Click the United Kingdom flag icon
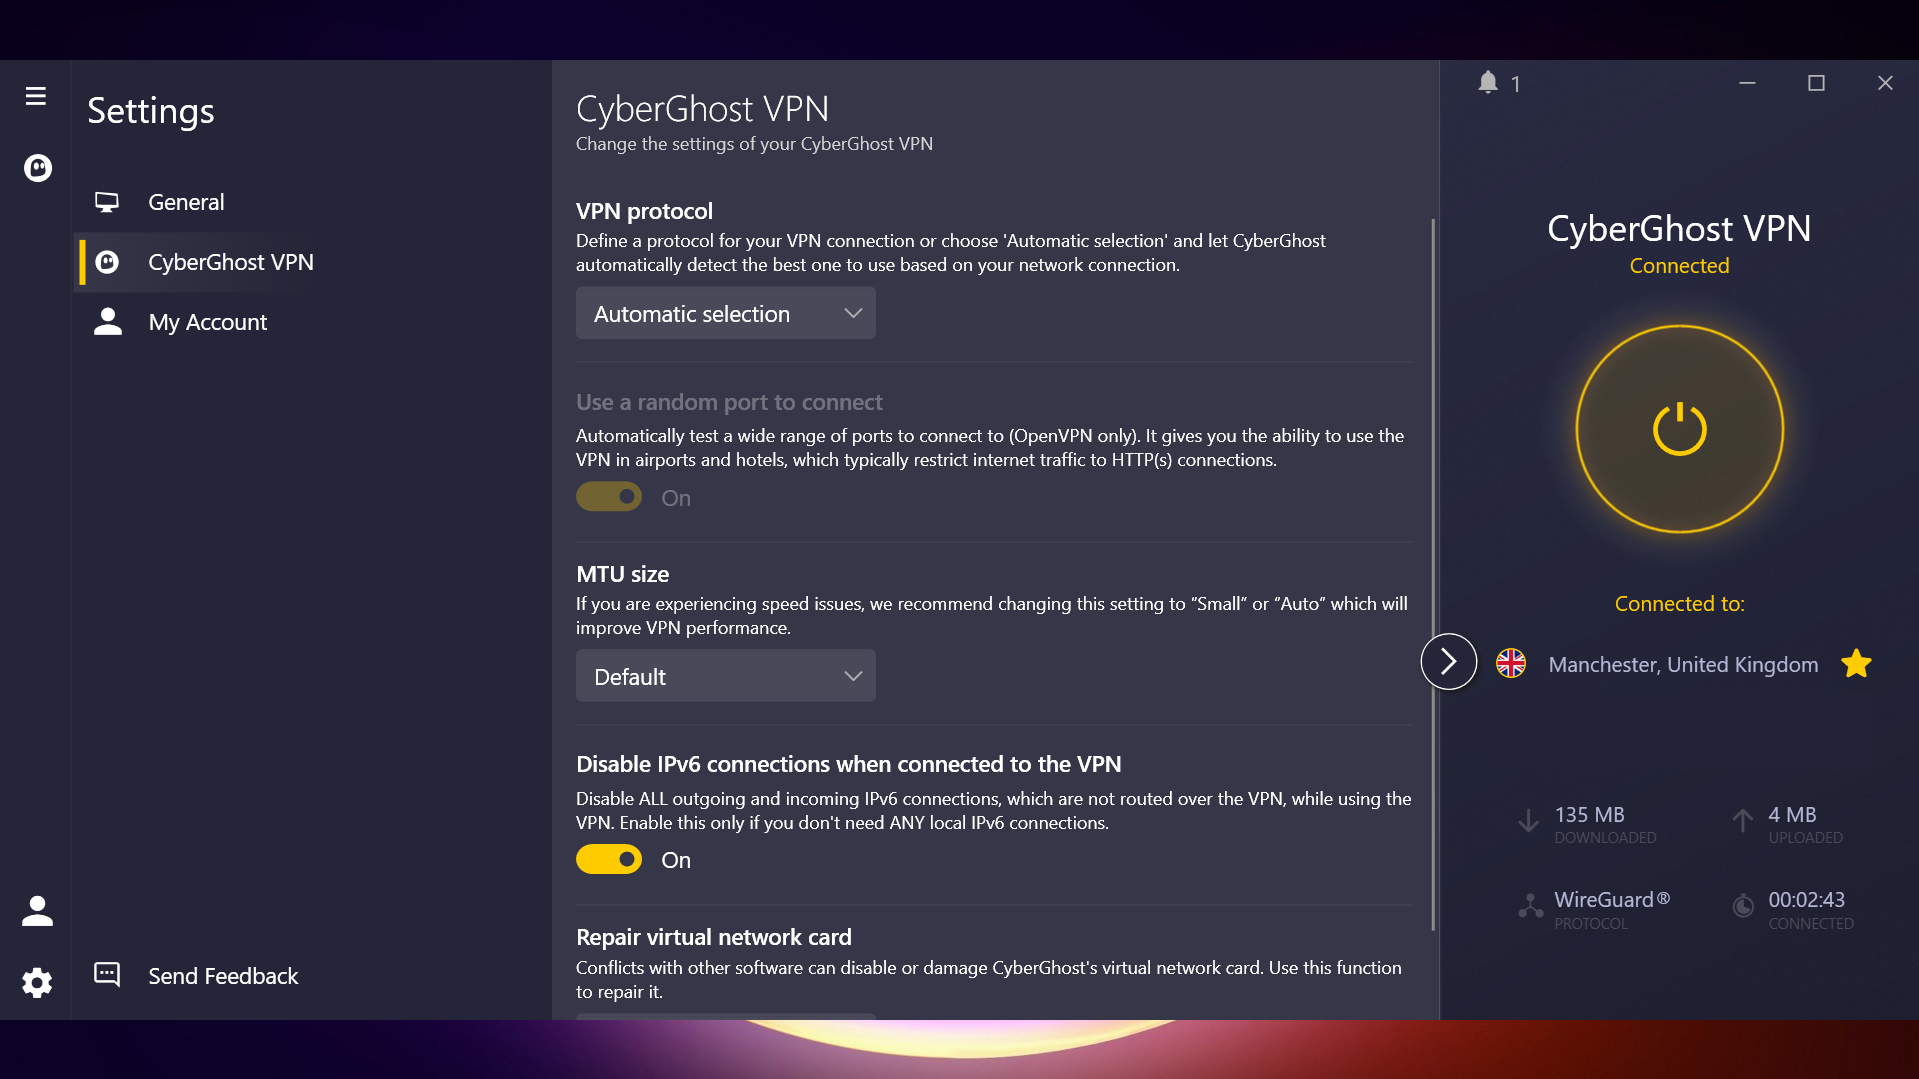The width and height of the screenshot is (1919, 1079). pos(1511,663)
